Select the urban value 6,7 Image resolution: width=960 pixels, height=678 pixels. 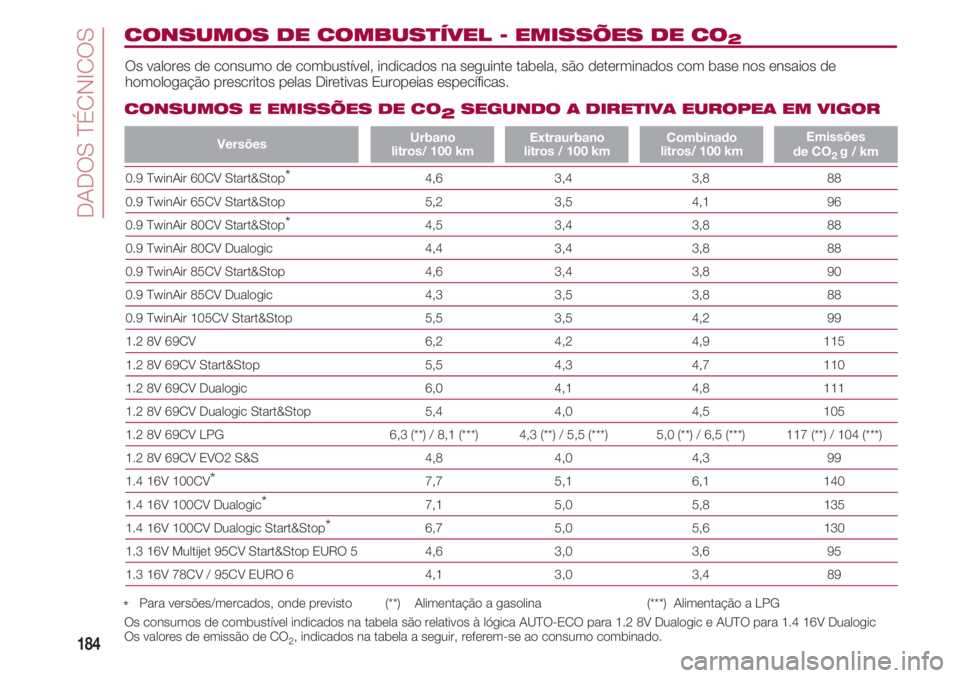pyautogui.click(x=433, y=528)
